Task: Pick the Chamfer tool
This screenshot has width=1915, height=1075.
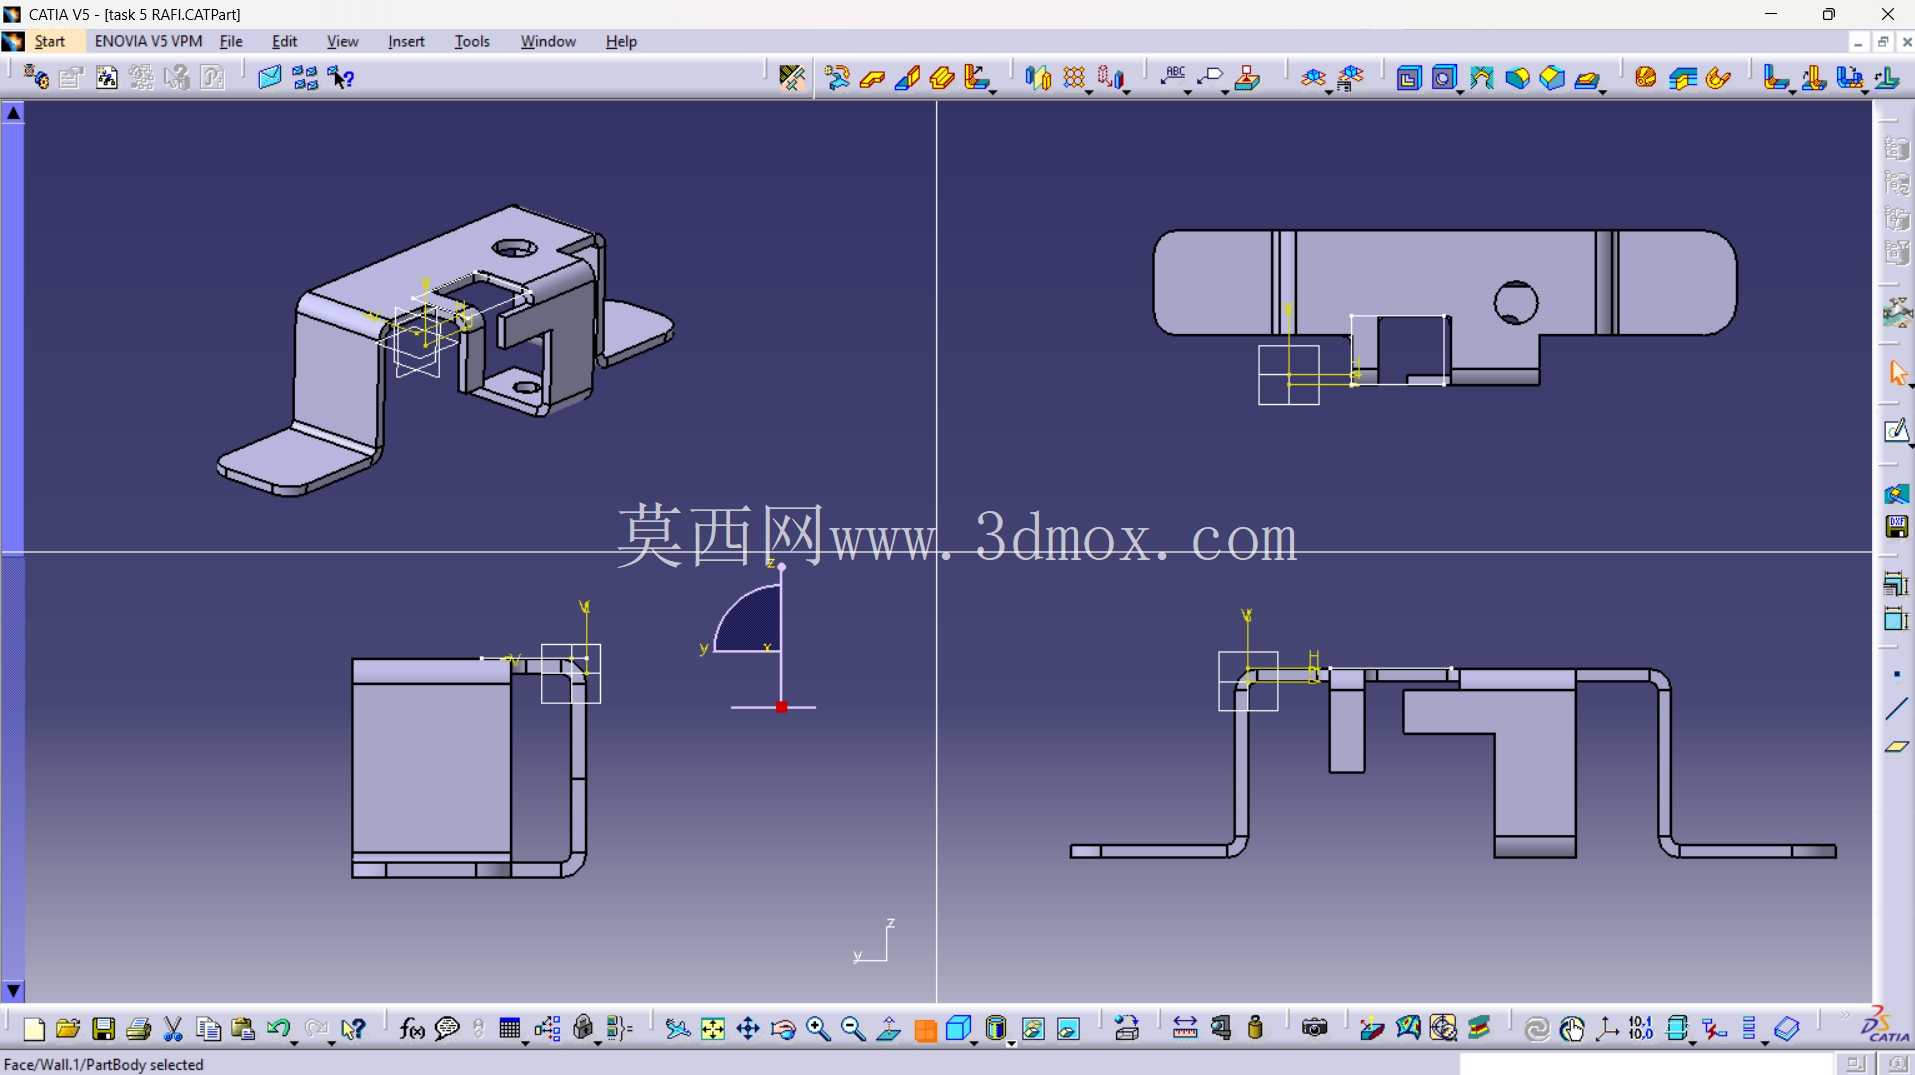Action: tap(1552, 78)
